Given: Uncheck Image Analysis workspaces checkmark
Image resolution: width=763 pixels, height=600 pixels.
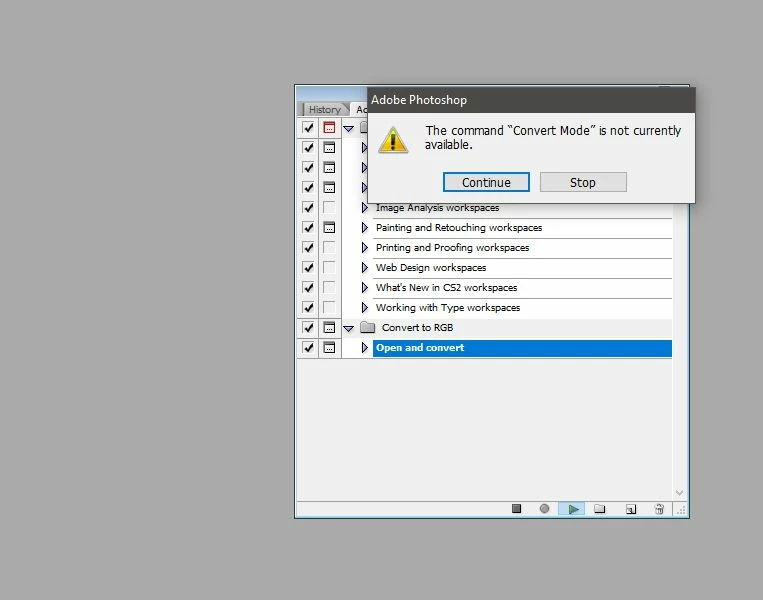Looking at the screenshot, I should [x=308, y=207].
